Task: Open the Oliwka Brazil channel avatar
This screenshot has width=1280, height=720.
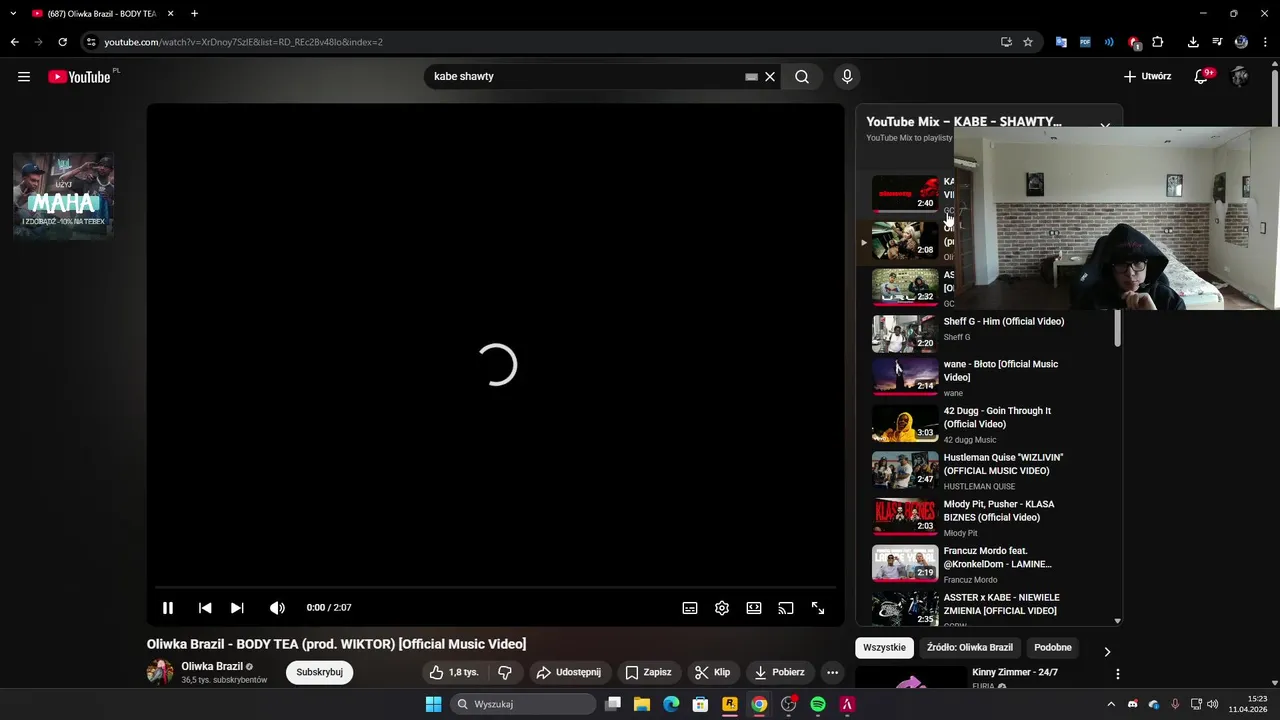Action: point(160,673)
